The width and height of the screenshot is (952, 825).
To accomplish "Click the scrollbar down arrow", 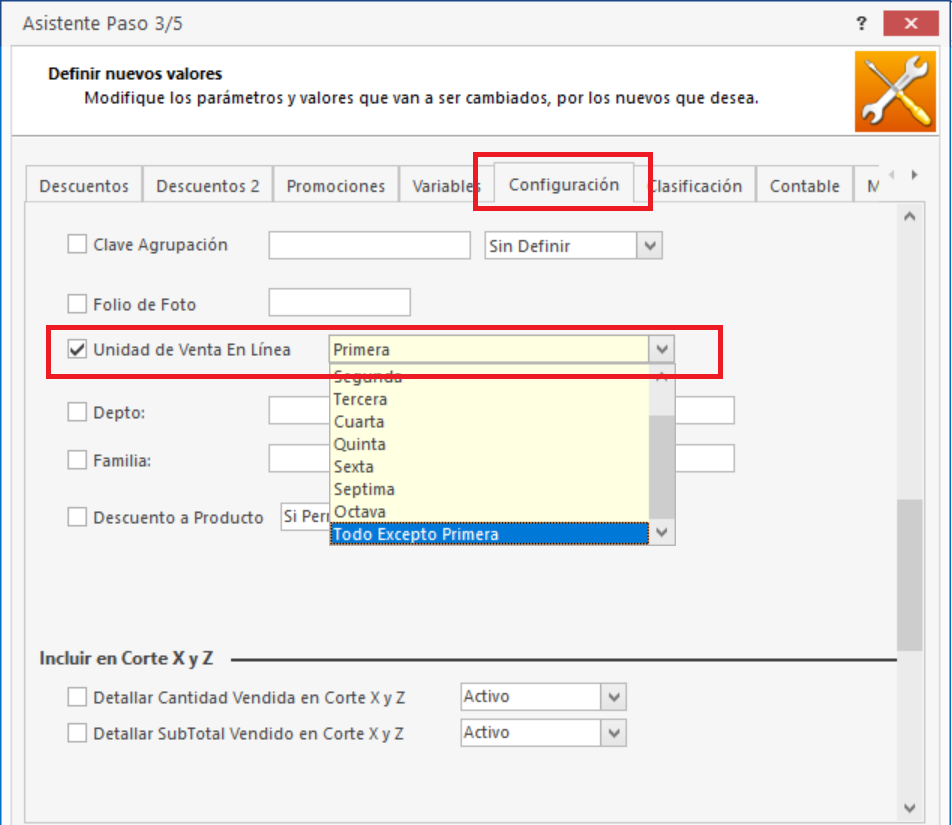I will [x=909, y=809].
